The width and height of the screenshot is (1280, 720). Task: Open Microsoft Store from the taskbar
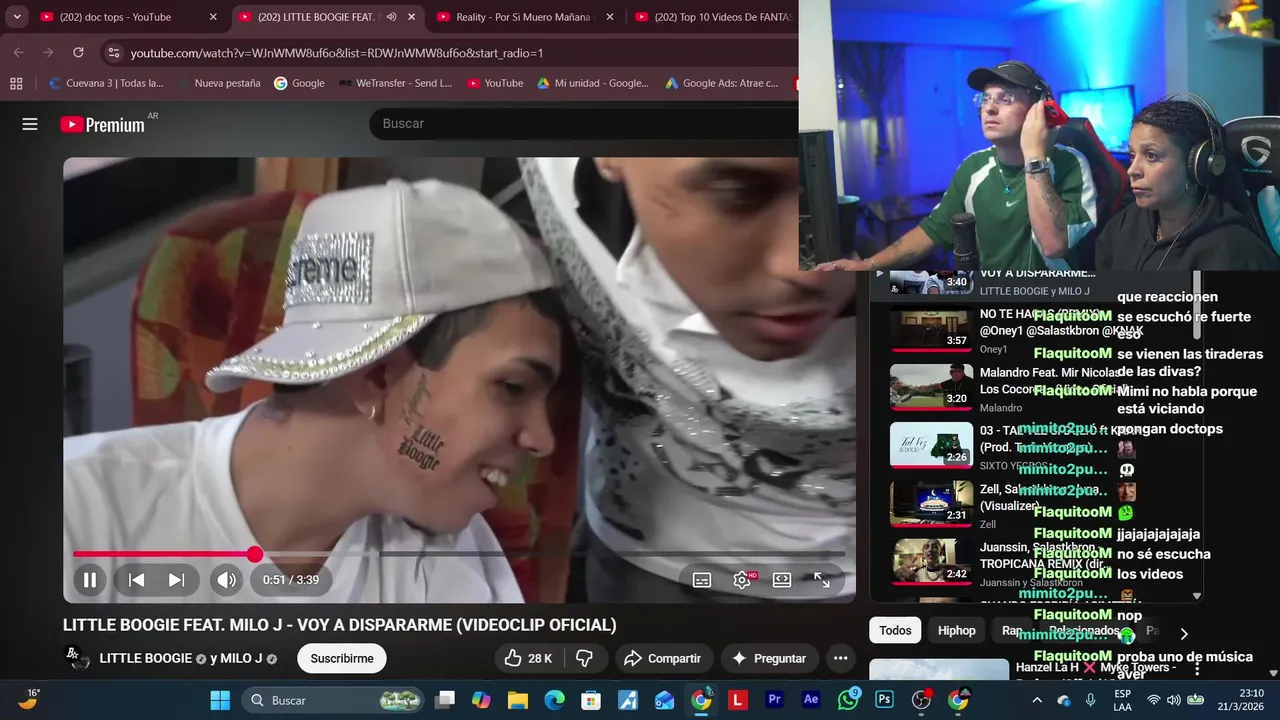click(x=591, y=700)
